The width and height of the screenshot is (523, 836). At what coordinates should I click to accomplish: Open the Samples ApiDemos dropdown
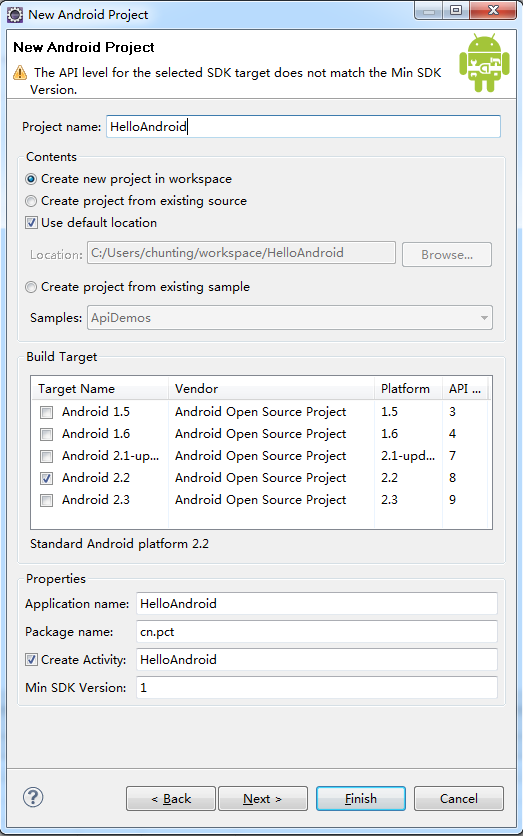pos(289,318)
